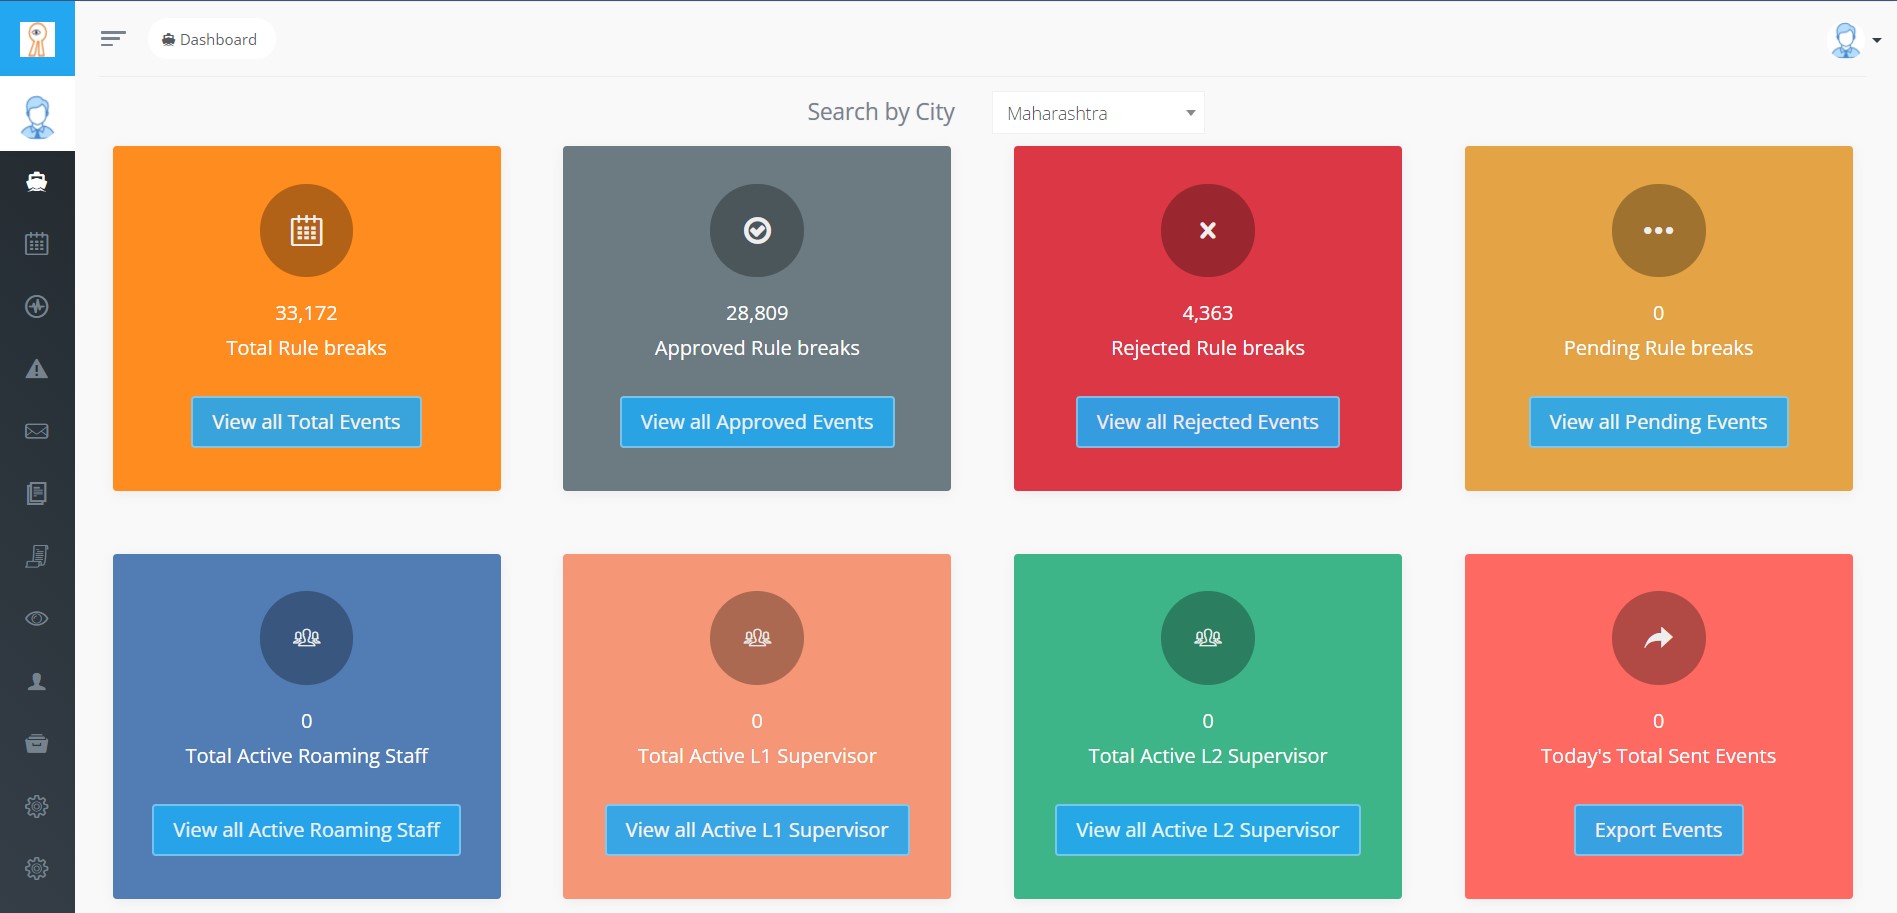Click the 33,172 total count
1897x913 pixels.
(306, 313)
